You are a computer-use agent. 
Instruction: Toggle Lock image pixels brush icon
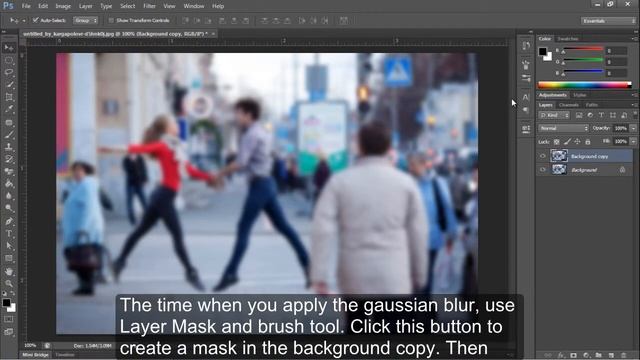(567, 142)
